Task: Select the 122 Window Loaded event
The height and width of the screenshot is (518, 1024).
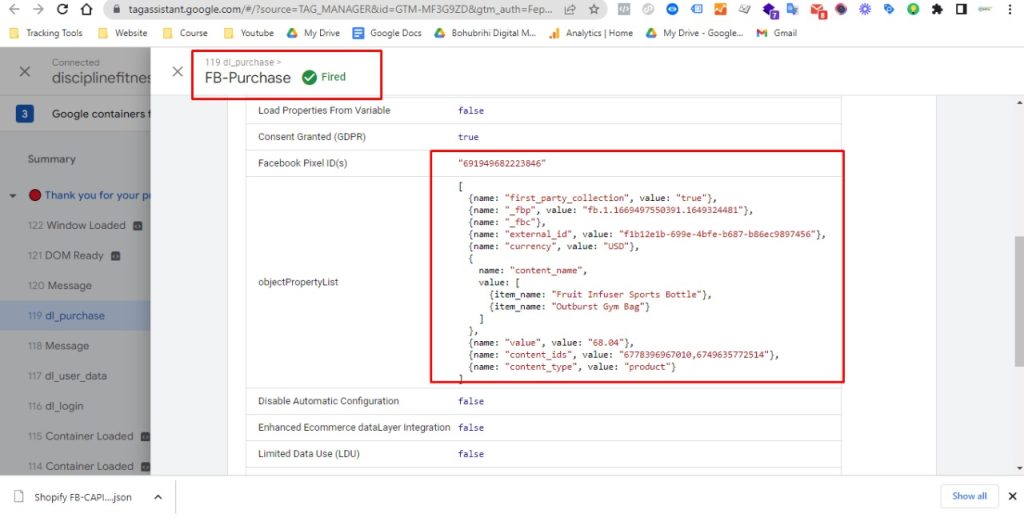Action: point(77,226)
